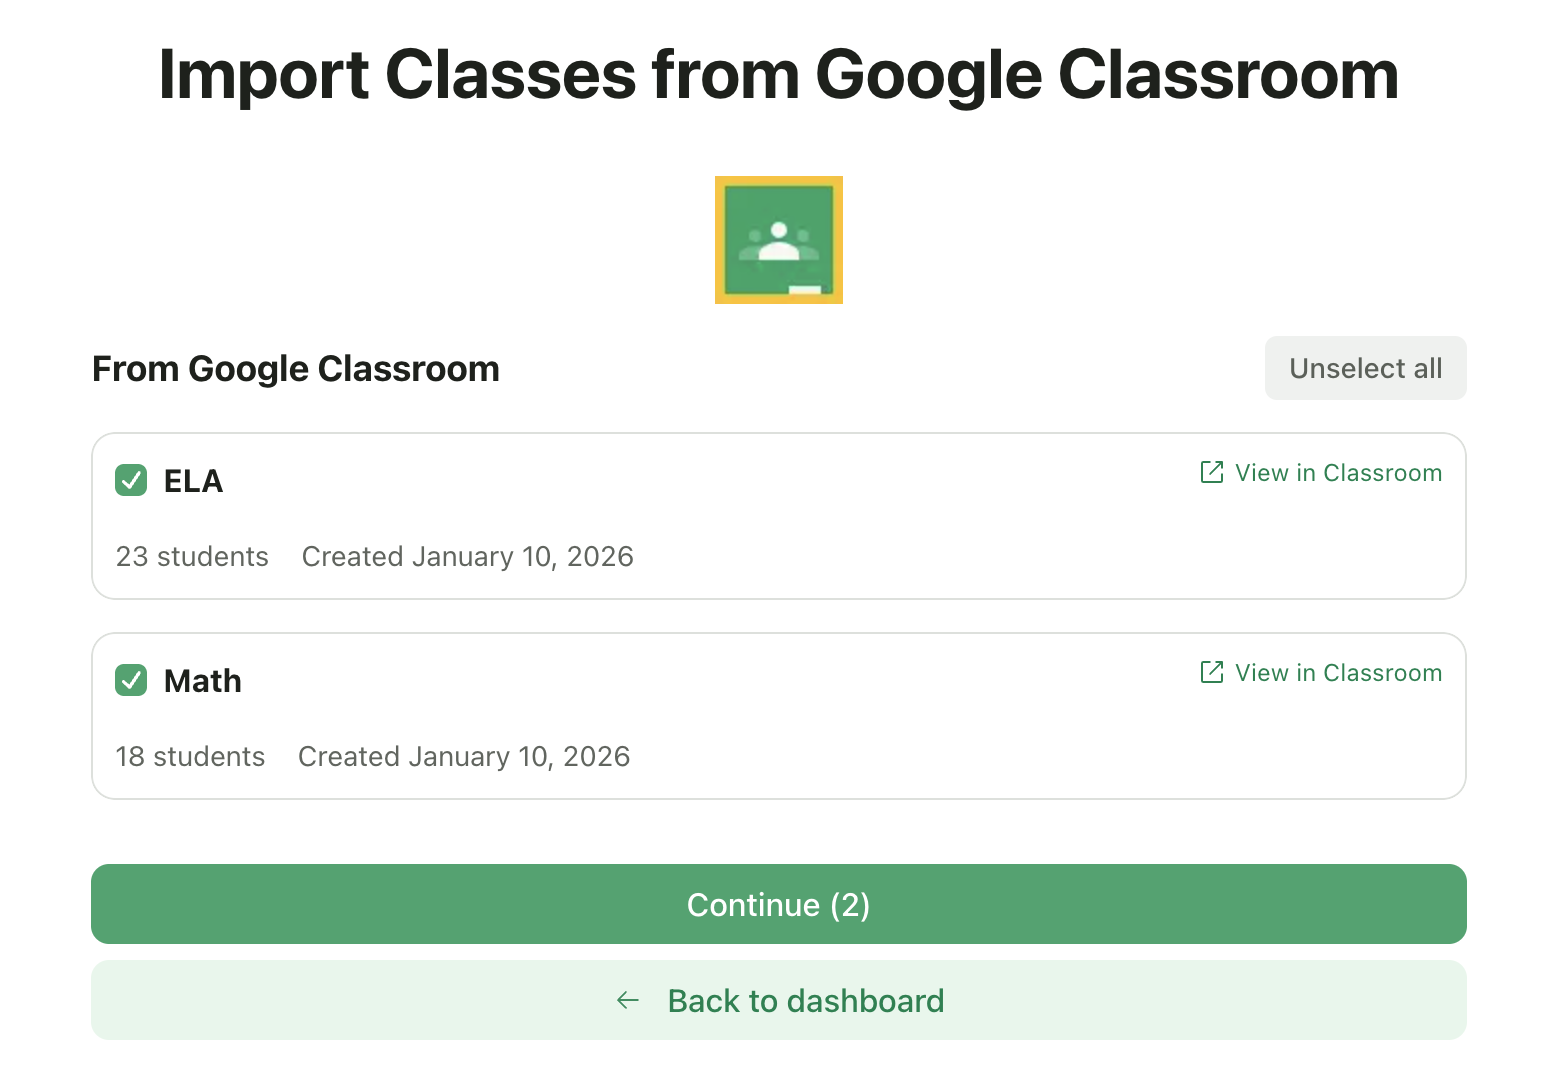
Task: Click the external link icon beside ELA's View in Classroom
Action: [1211, 472]
